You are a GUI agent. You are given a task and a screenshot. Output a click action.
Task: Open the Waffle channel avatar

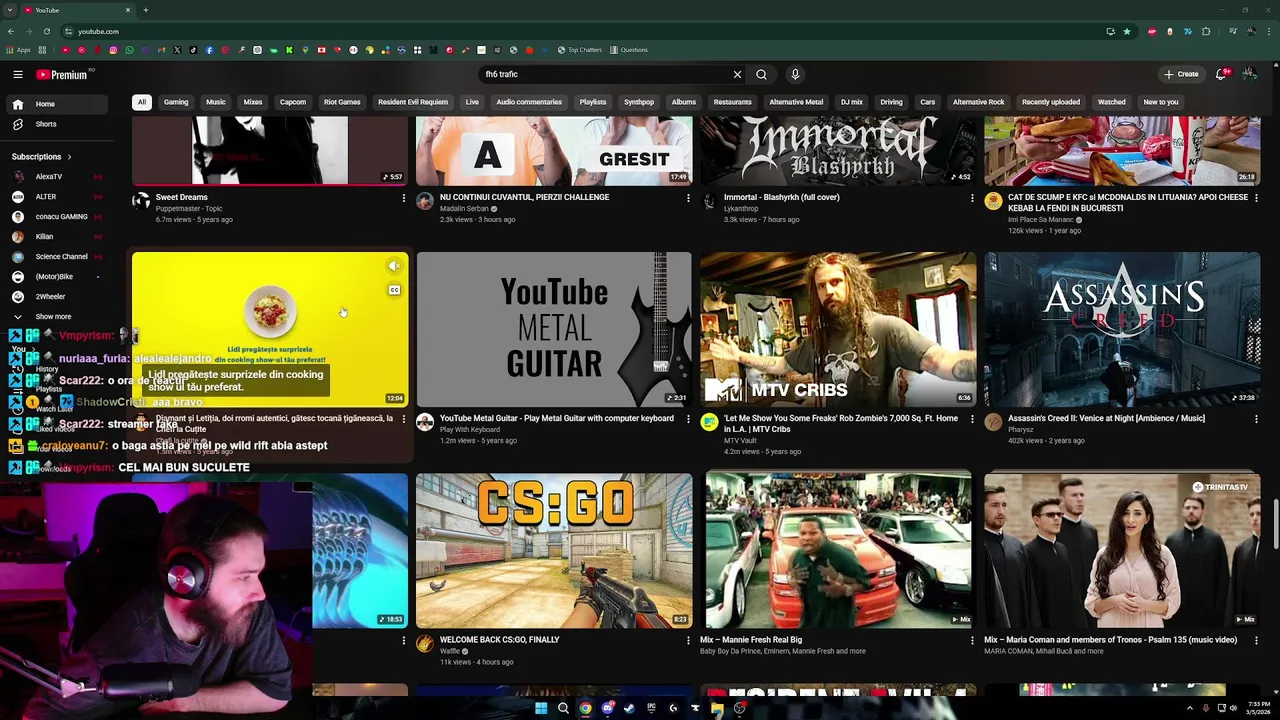click(x=425, y=643)
